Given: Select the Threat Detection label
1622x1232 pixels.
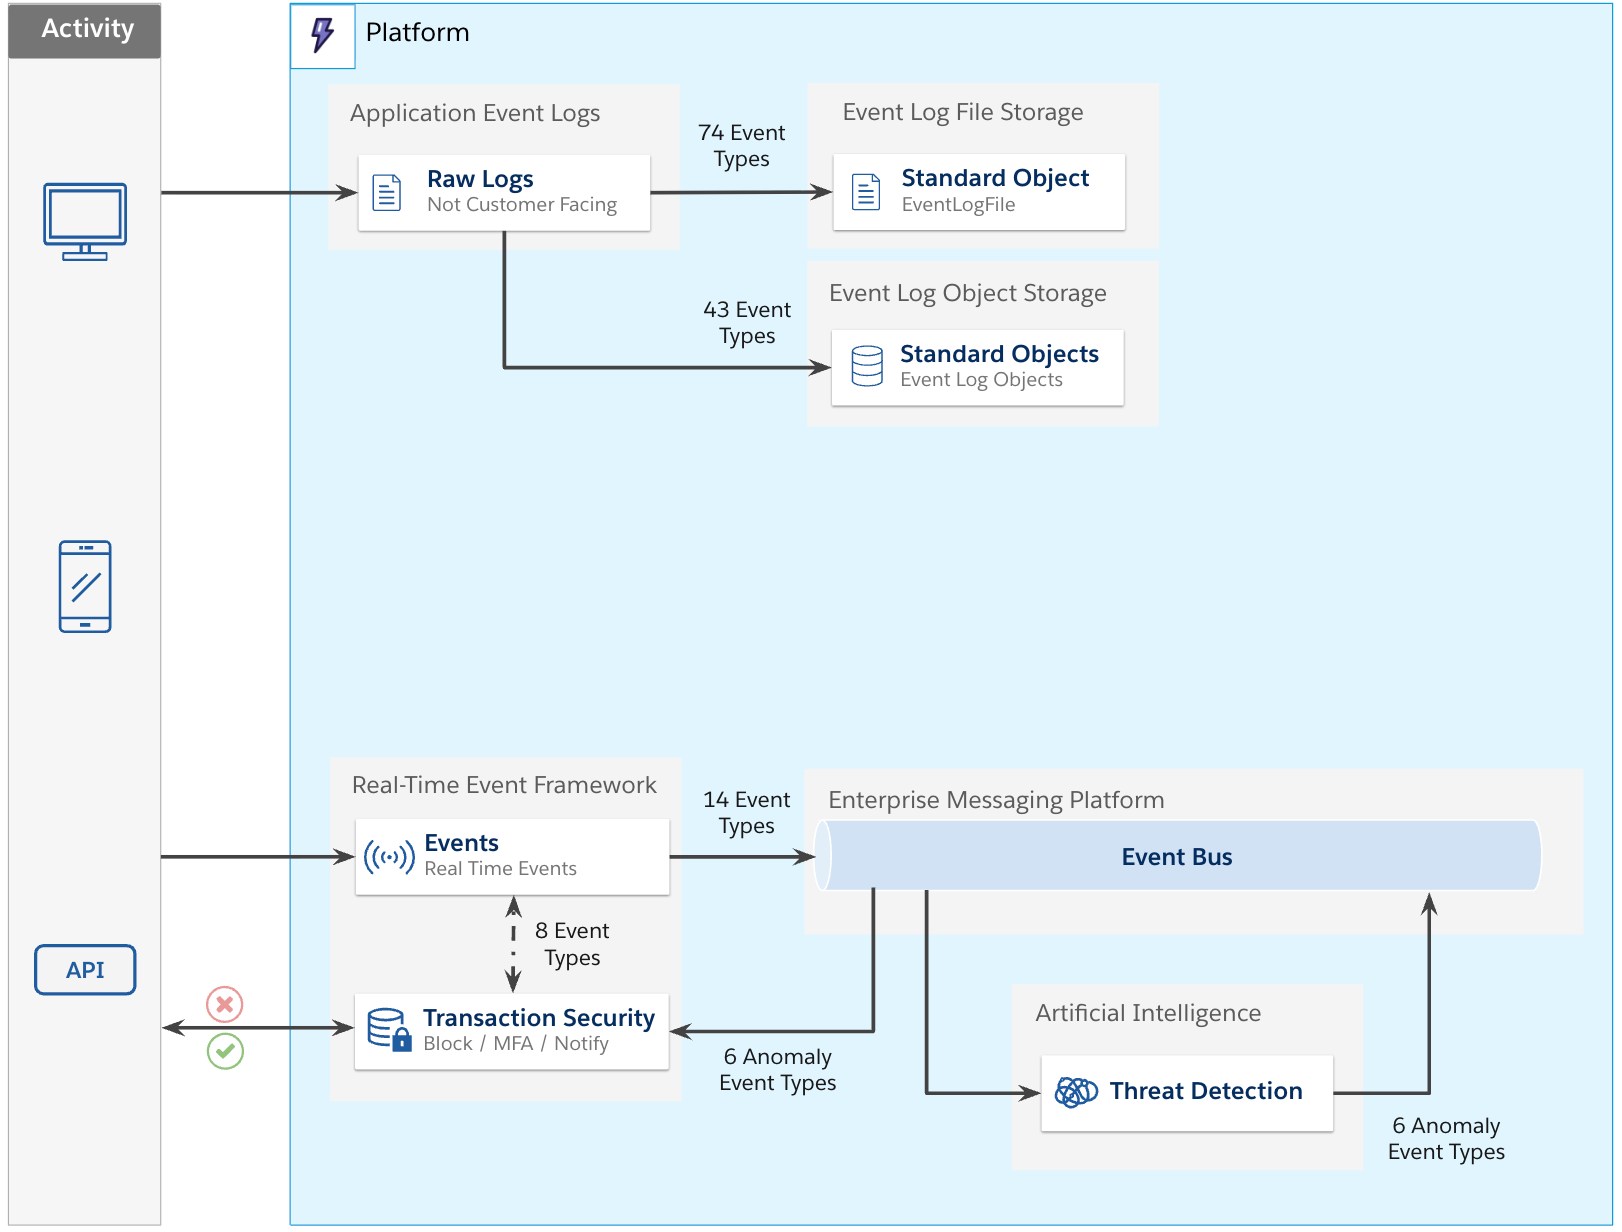Looking at the screenshot, I should [x=1206, y=1091].
